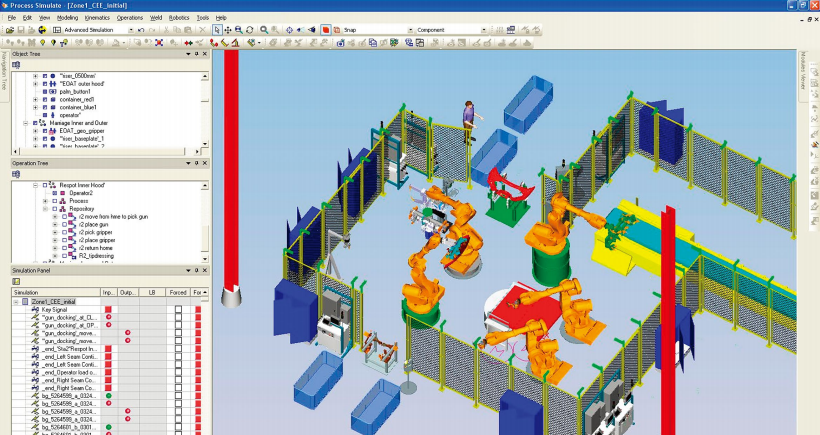Collapse the 'Respot Inner Hood' operation node

[x=36, y=185]
